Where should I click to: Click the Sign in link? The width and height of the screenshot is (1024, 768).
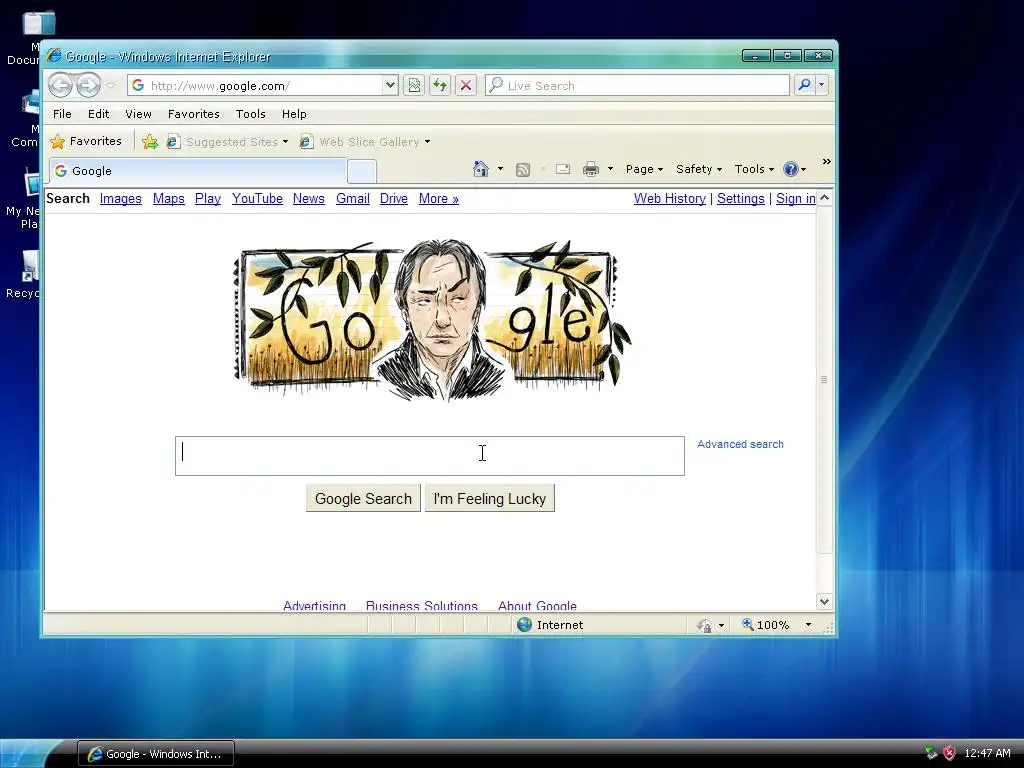795,199
